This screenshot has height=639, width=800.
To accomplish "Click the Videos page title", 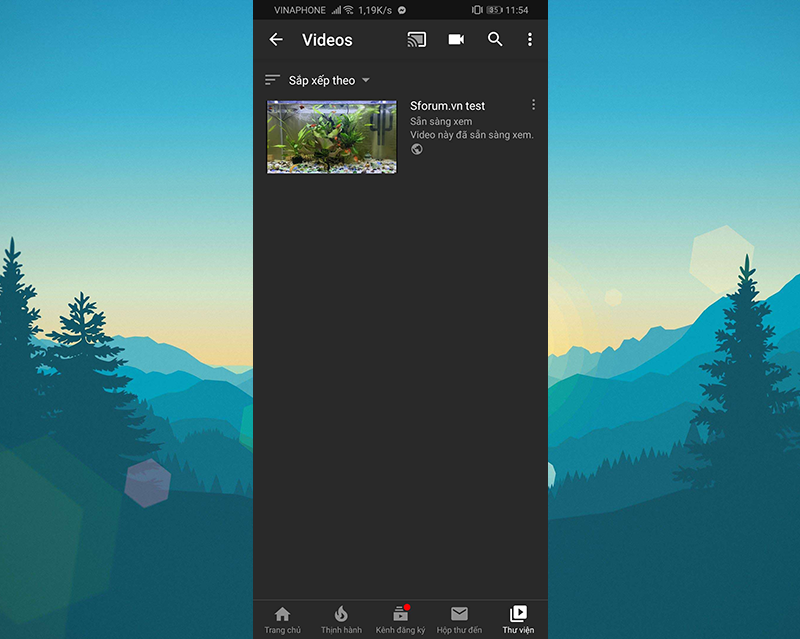I will click(x=327, y=40).
